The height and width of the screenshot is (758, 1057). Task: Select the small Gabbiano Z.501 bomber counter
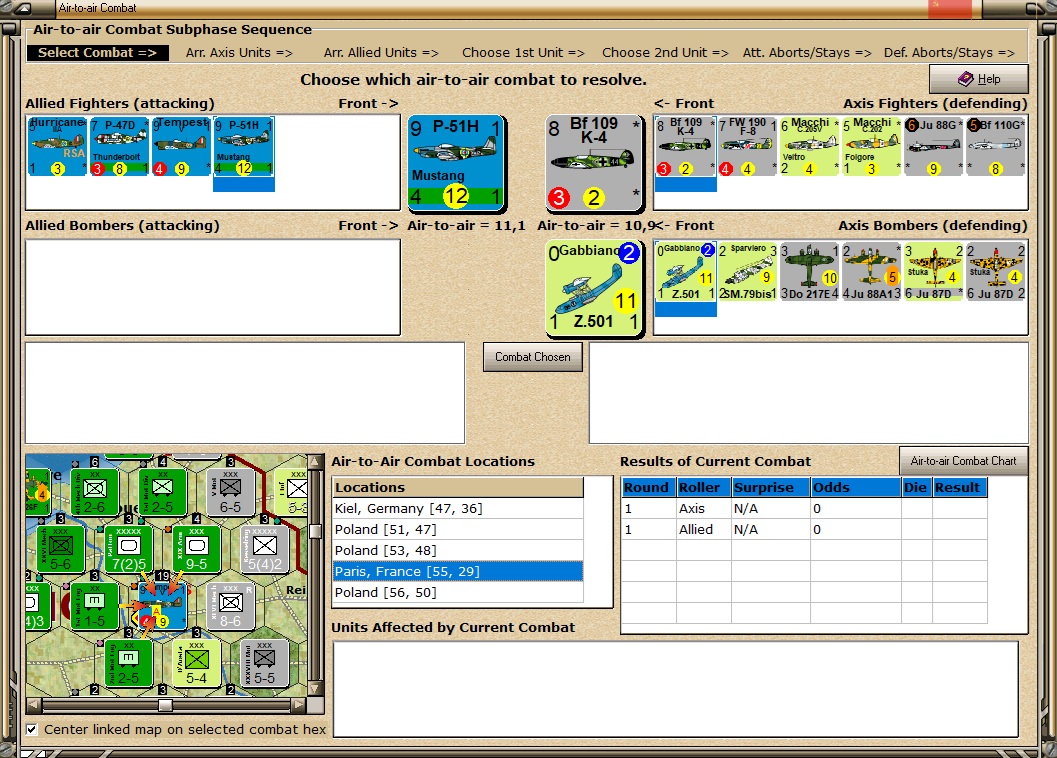(685, 271)
